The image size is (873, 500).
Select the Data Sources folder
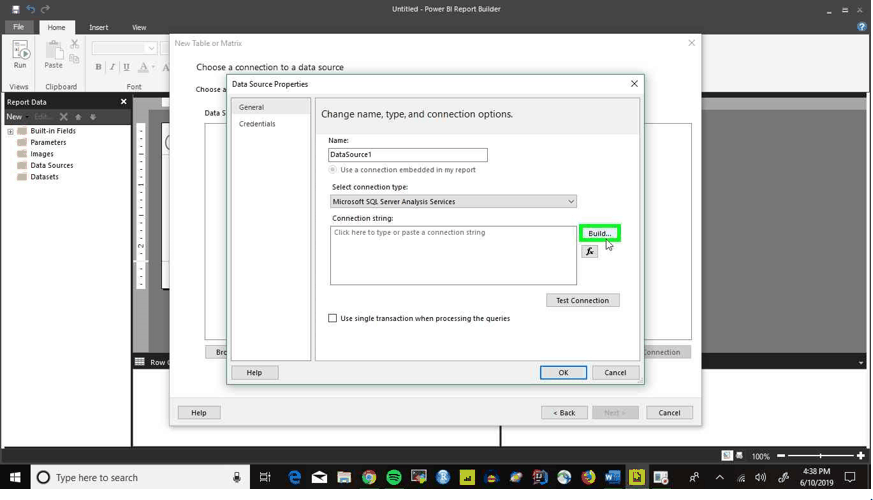pyautogui.click(x=52, y=165)
